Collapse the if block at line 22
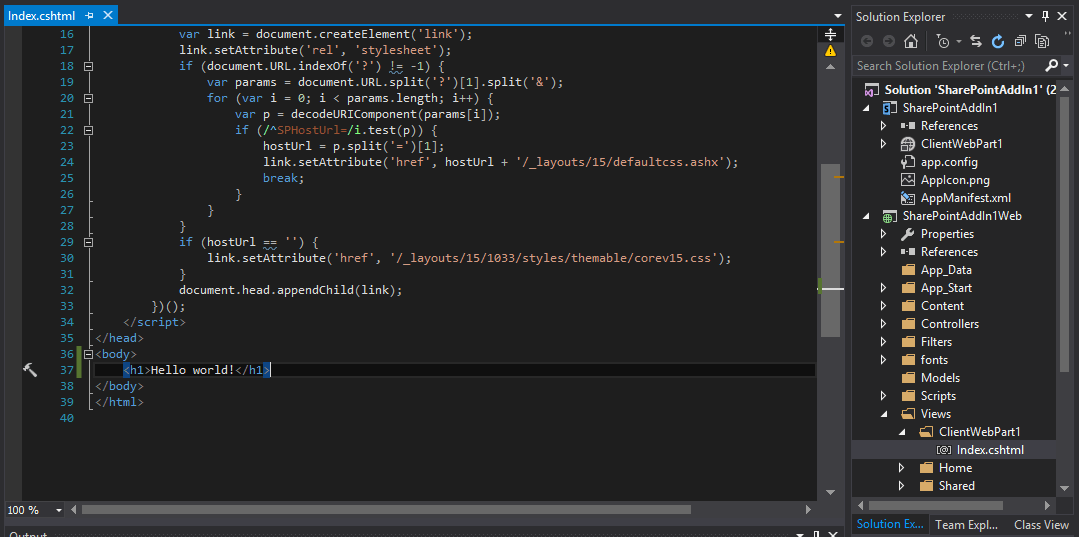The width and height of the screenshot is (1079, 537). click(x=87, y=130)
